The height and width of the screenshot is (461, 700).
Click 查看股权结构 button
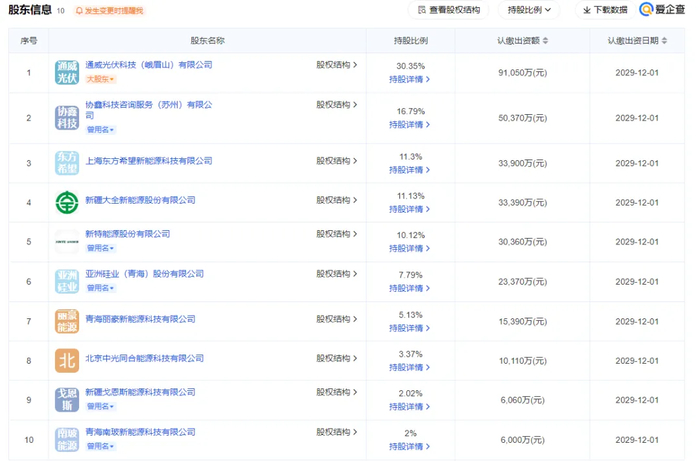coord(449,10)
